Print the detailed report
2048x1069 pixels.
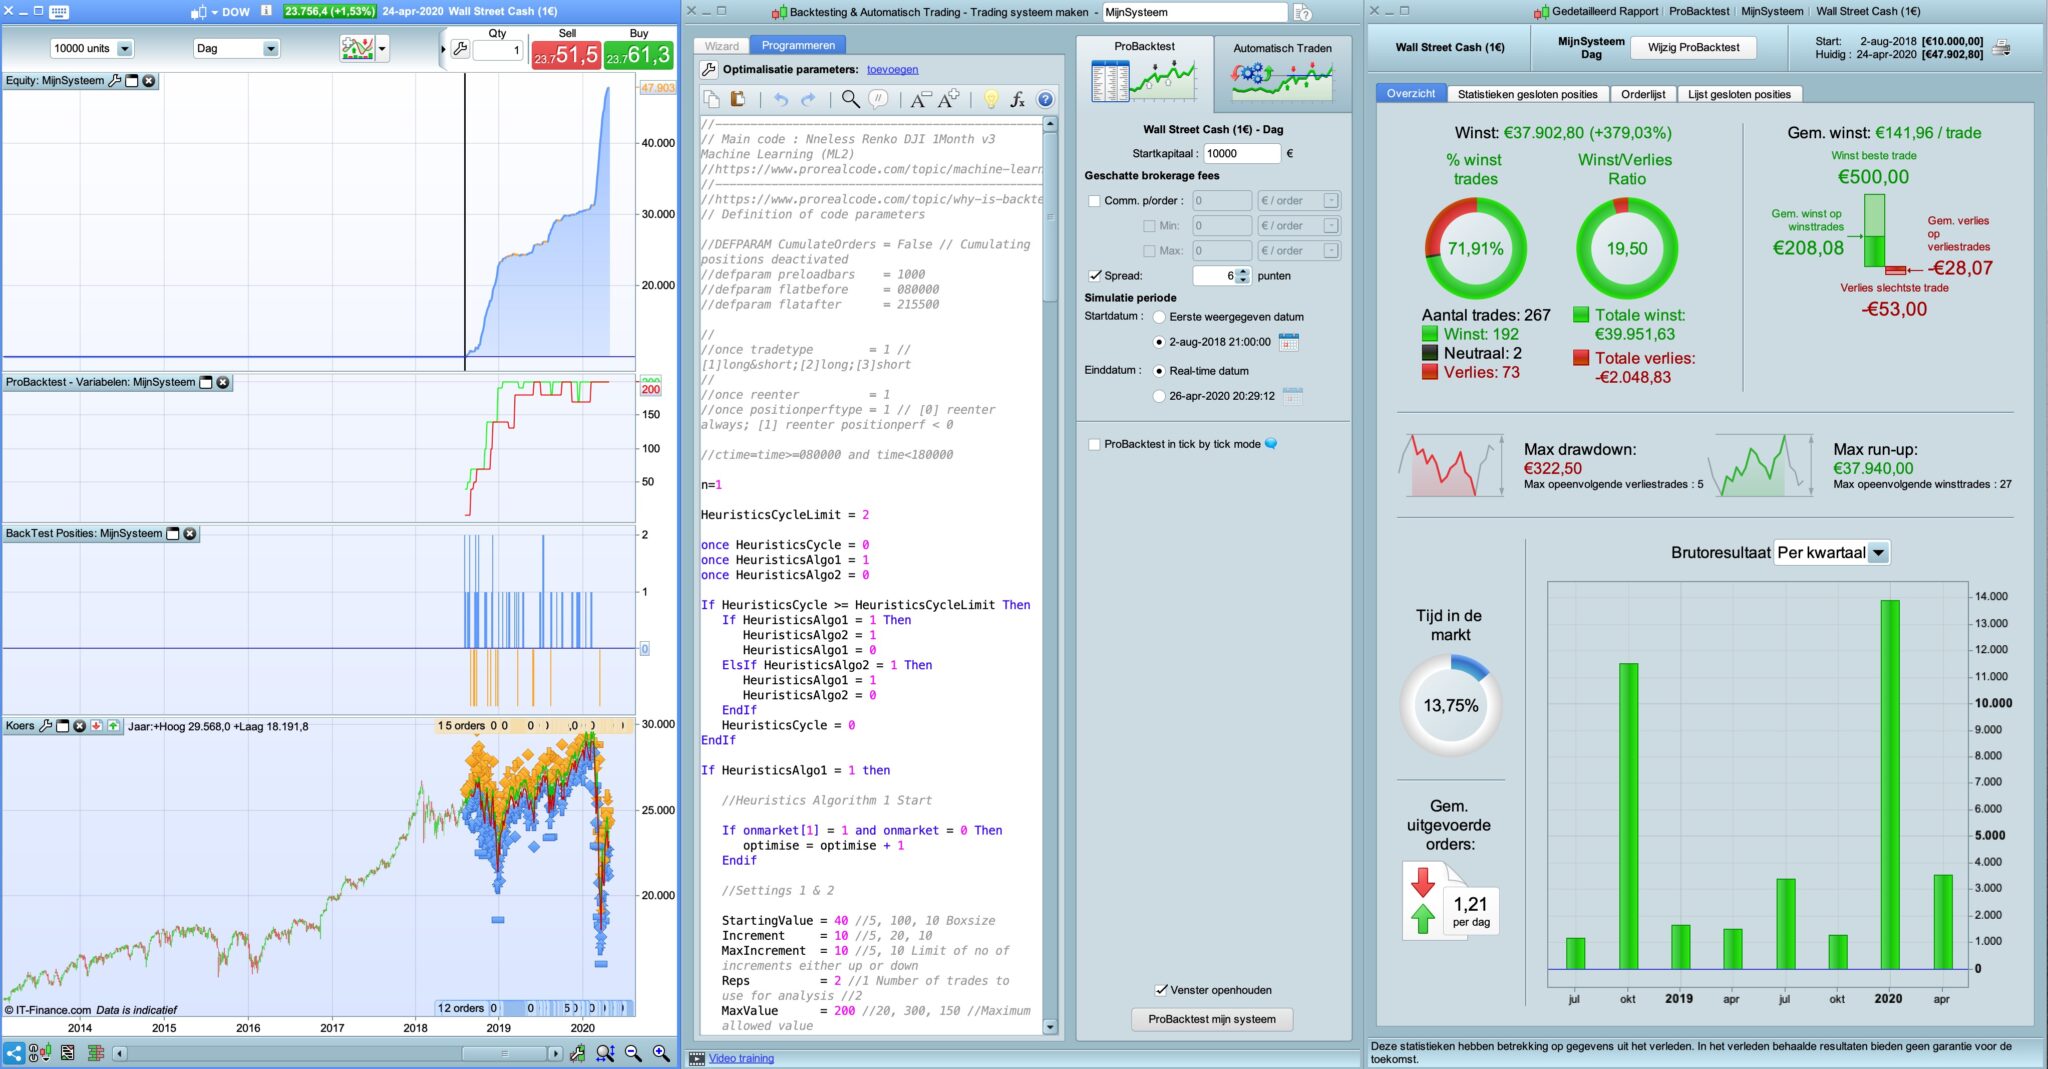(2001, 47)
